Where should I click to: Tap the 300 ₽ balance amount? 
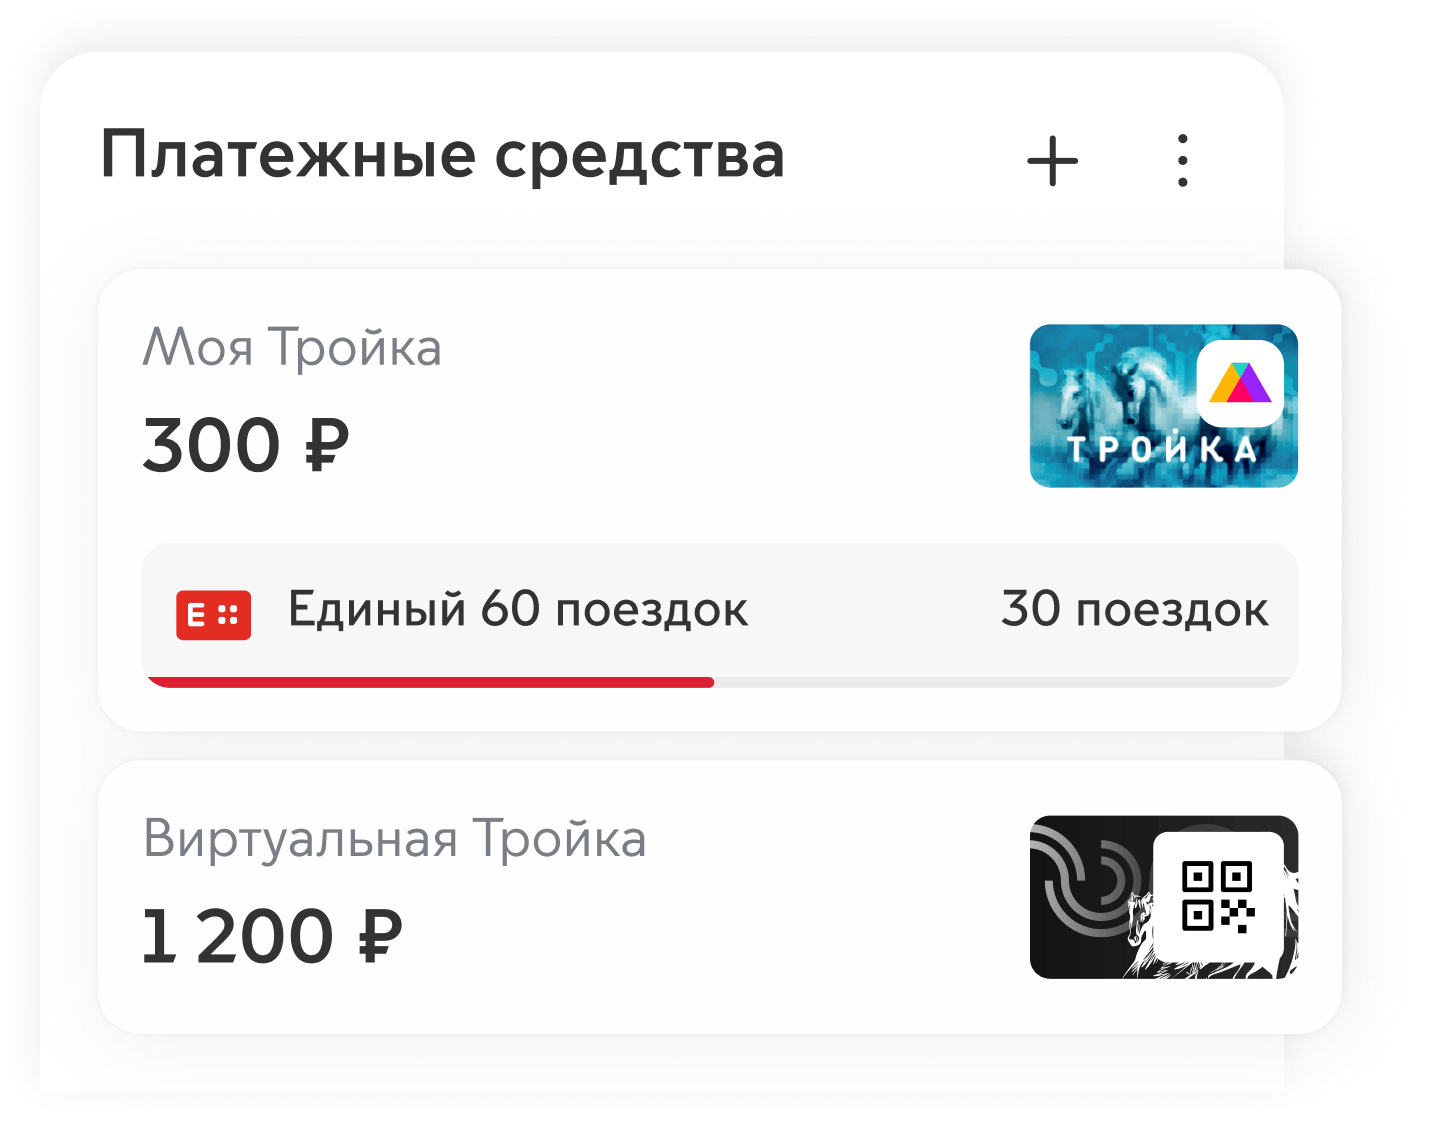(246, 445)
